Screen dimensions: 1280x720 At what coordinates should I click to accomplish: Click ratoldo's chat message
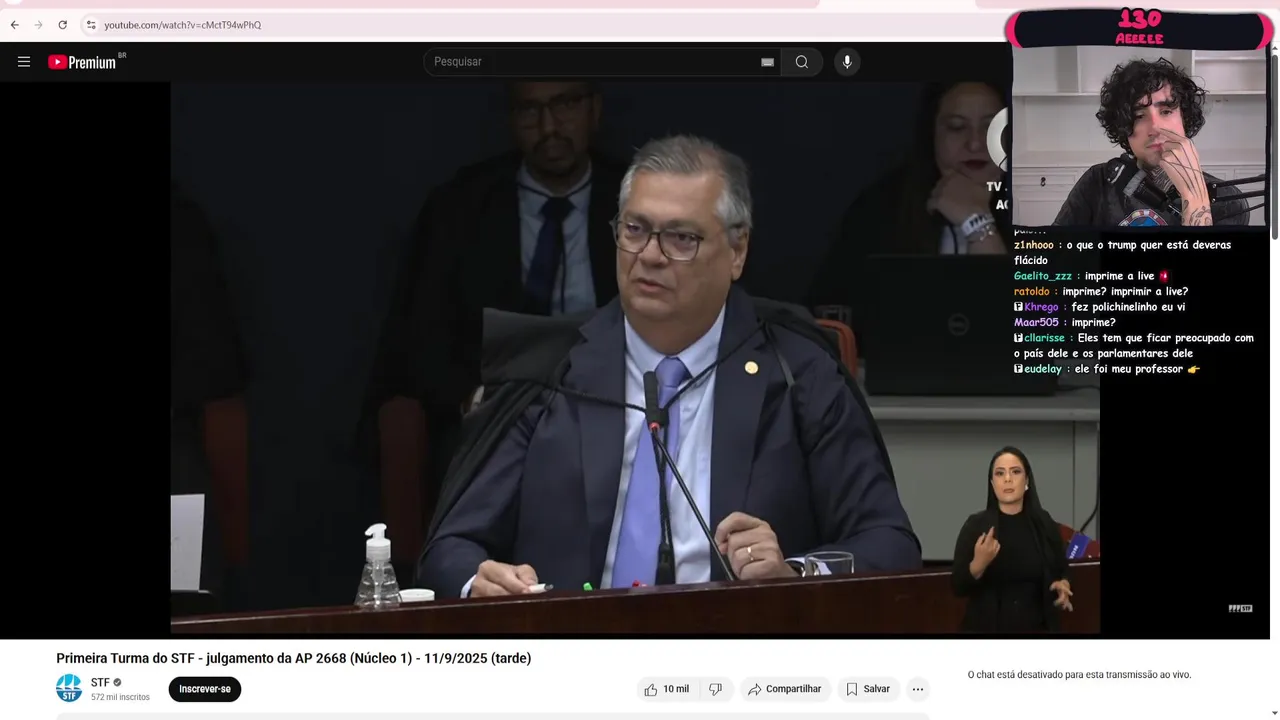coord(1101,292)
